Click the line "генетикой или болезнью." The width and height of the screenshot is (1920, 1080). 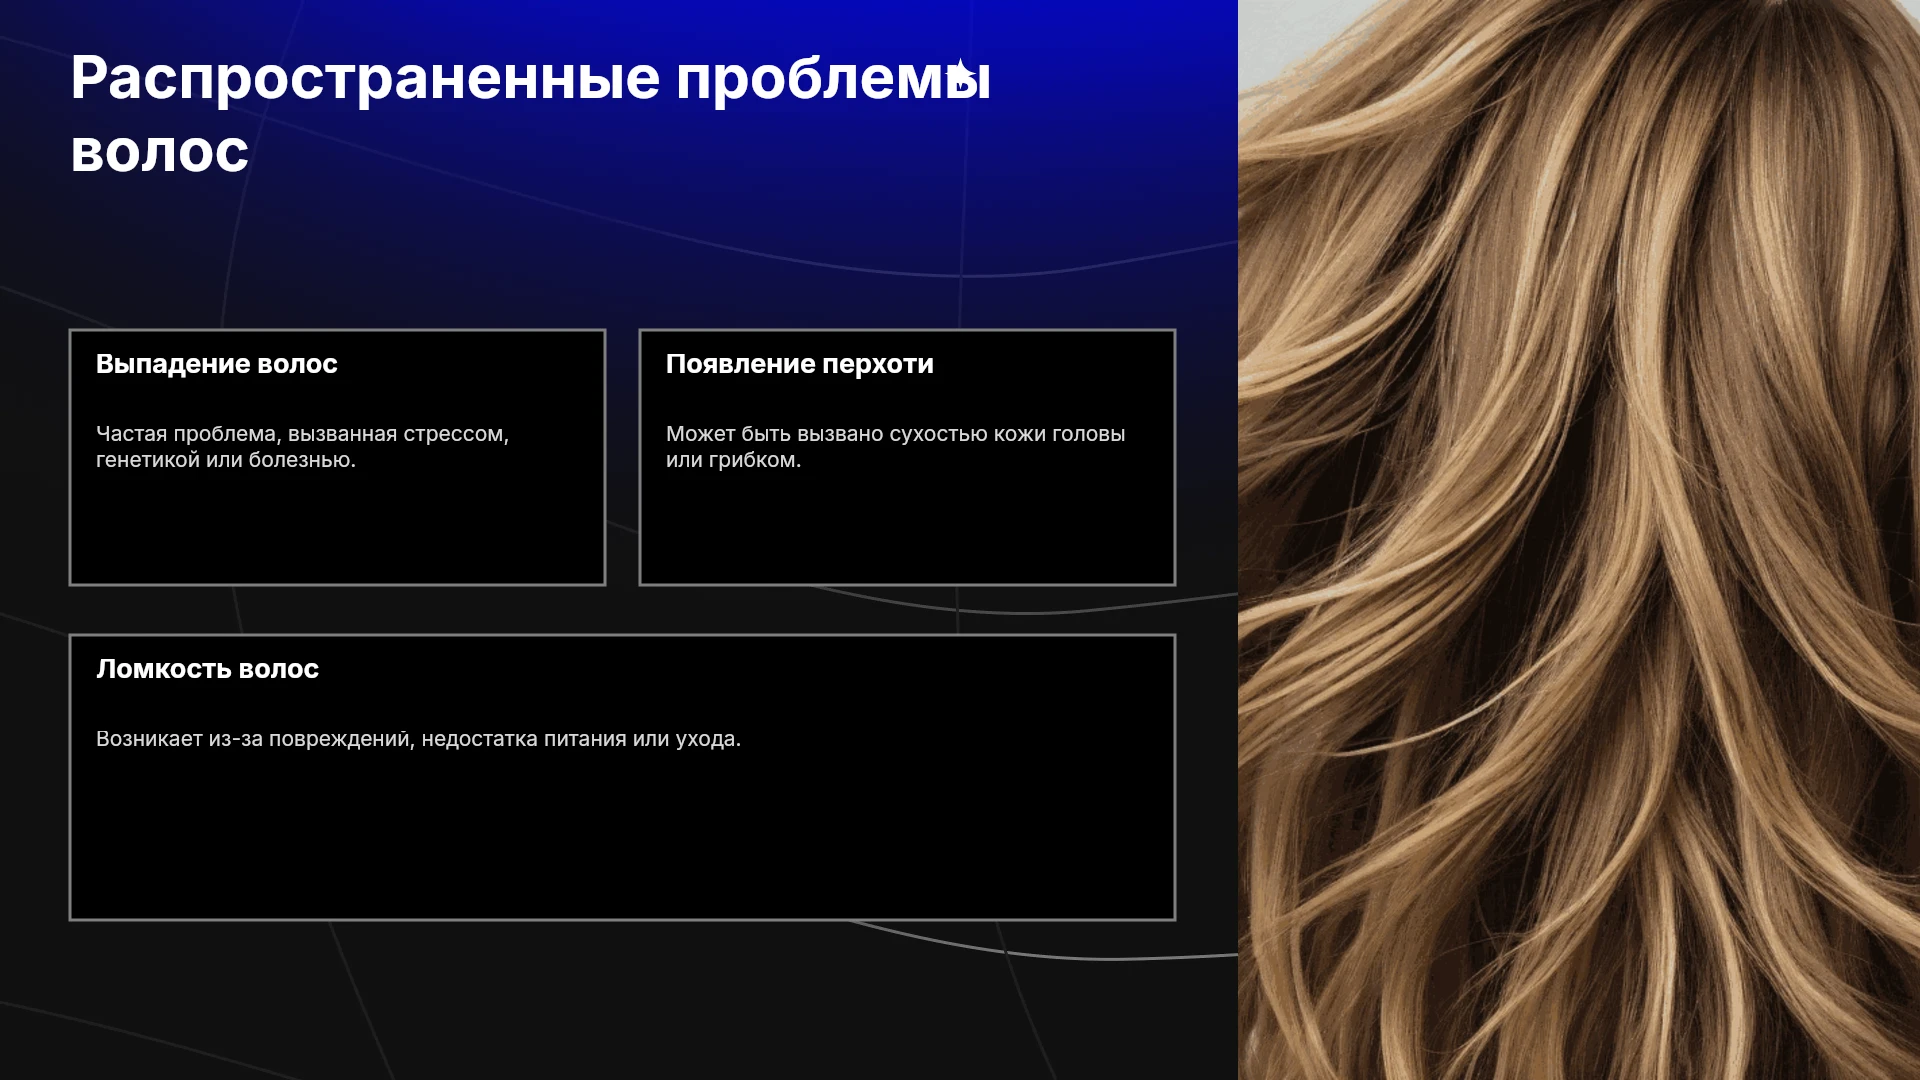tap(226, 460)
